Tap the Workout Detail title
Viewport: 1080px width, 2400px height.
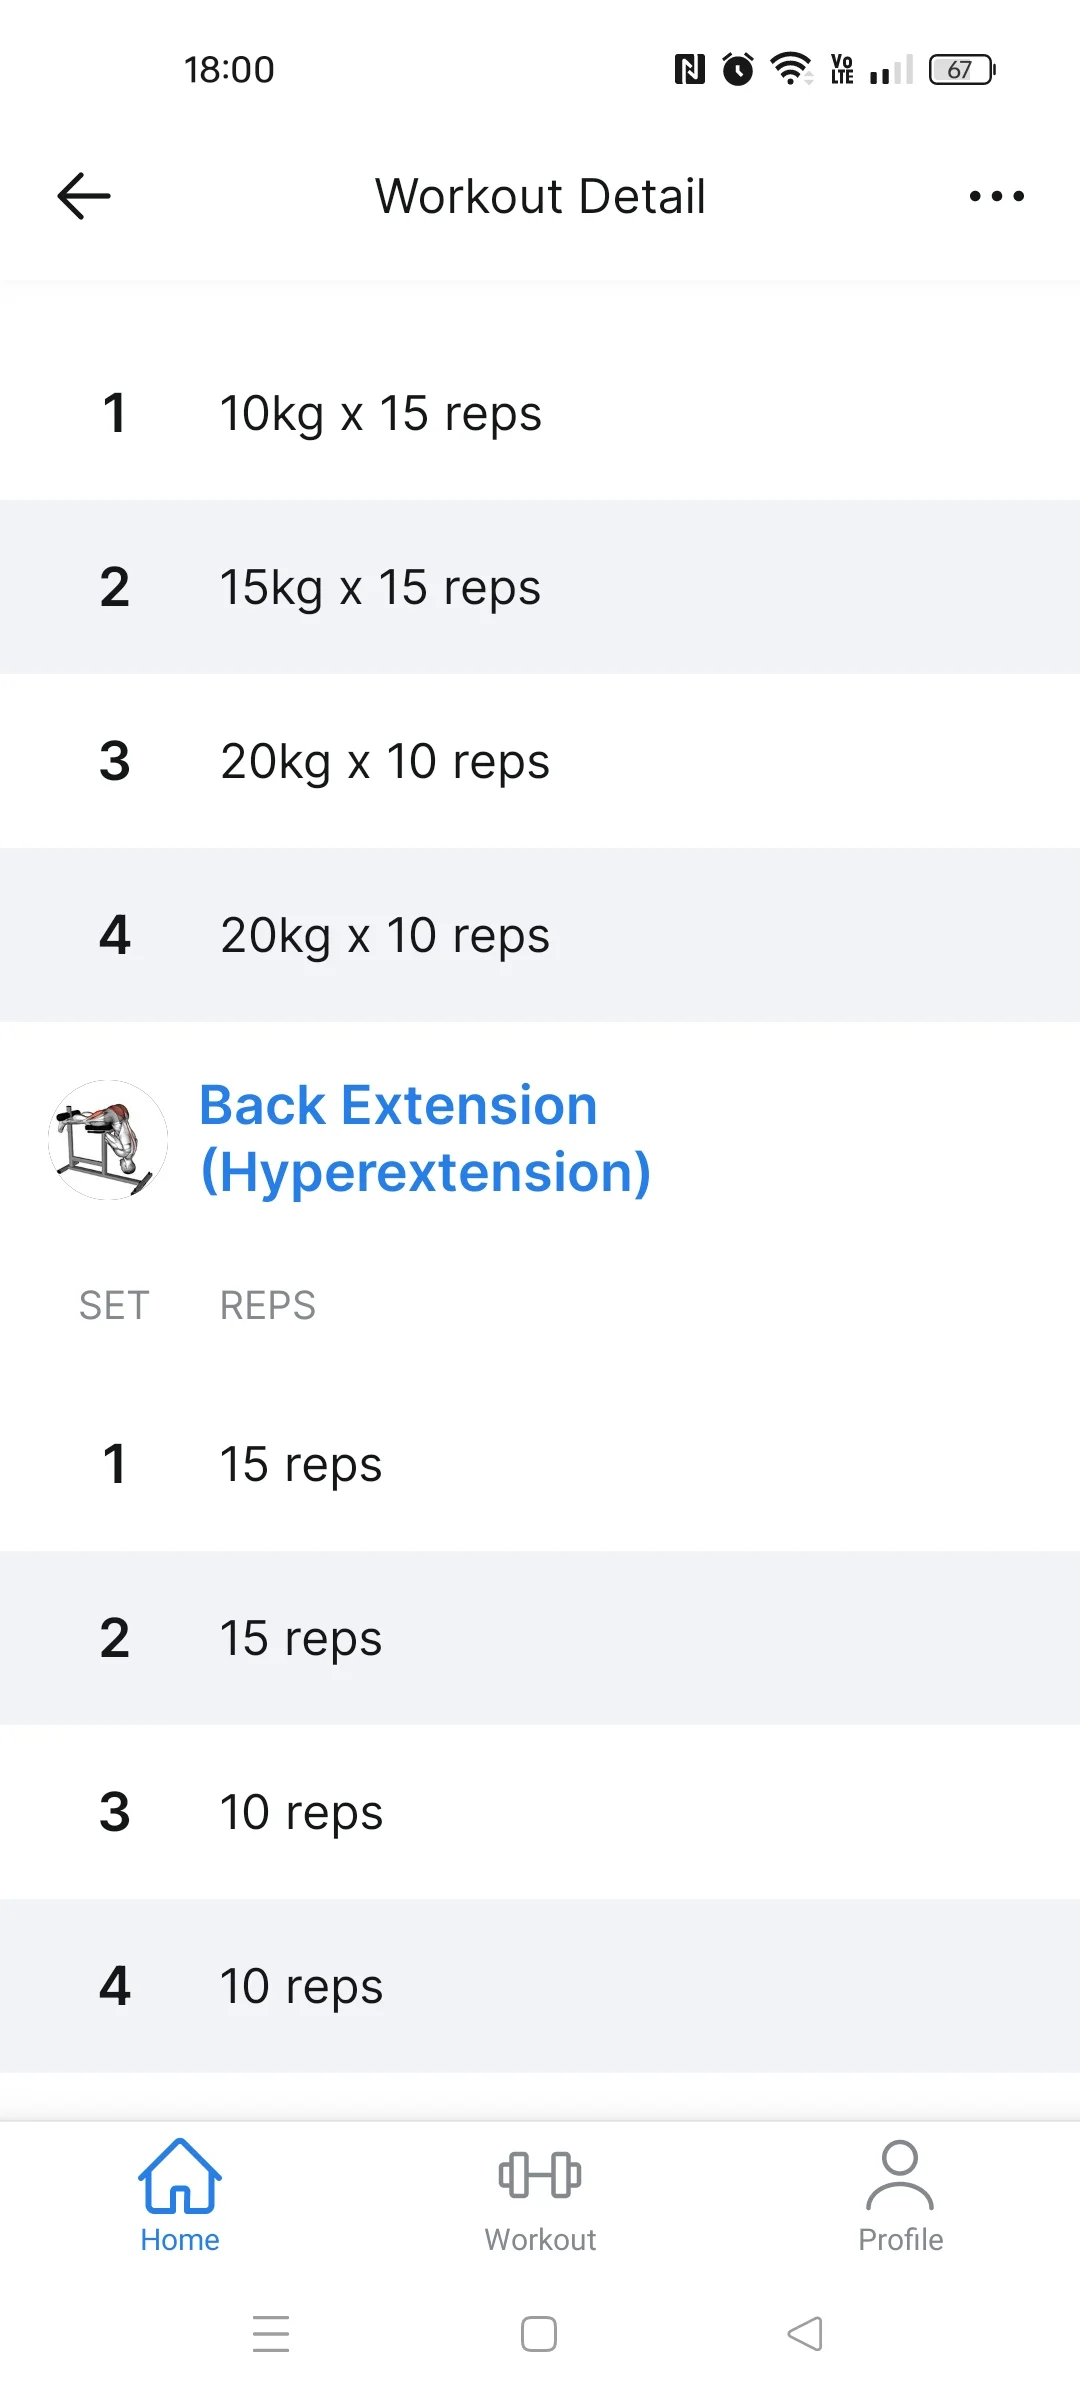tap(540, 196)
